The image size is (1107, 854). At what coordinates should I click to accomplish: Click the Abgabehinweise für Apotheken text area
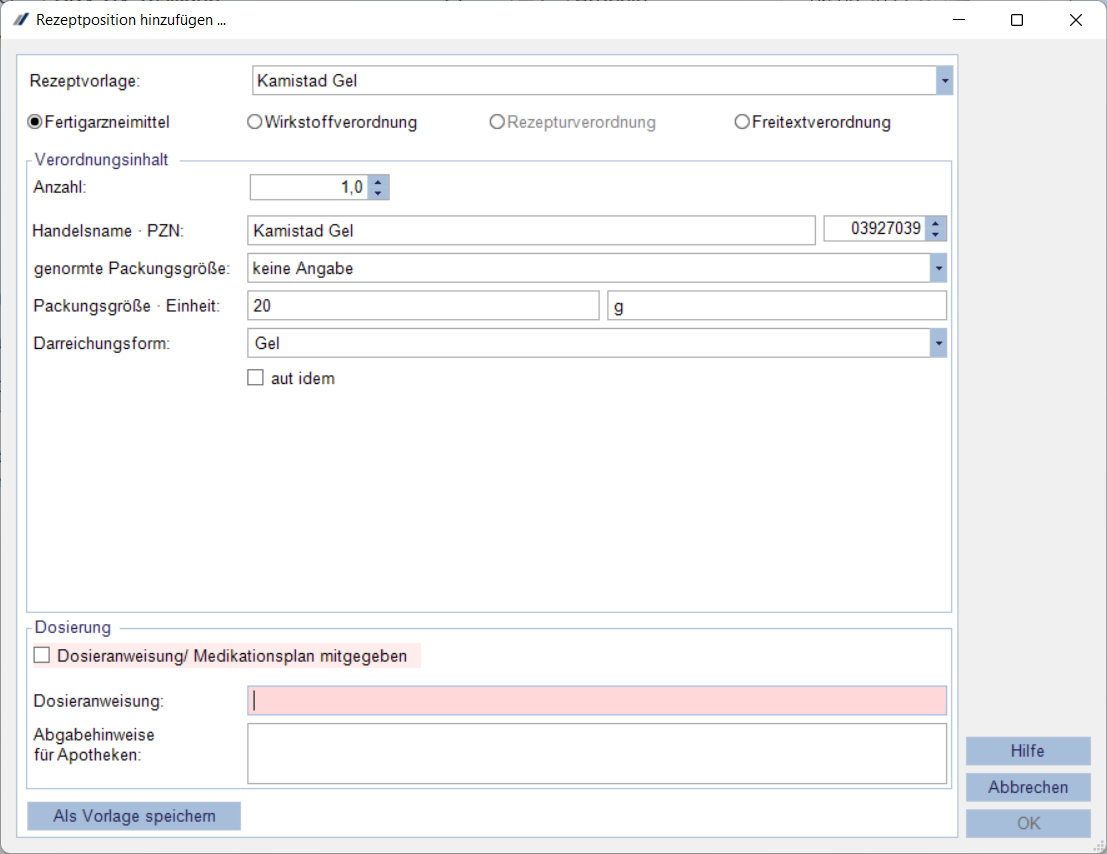click(x=597, y=753)
